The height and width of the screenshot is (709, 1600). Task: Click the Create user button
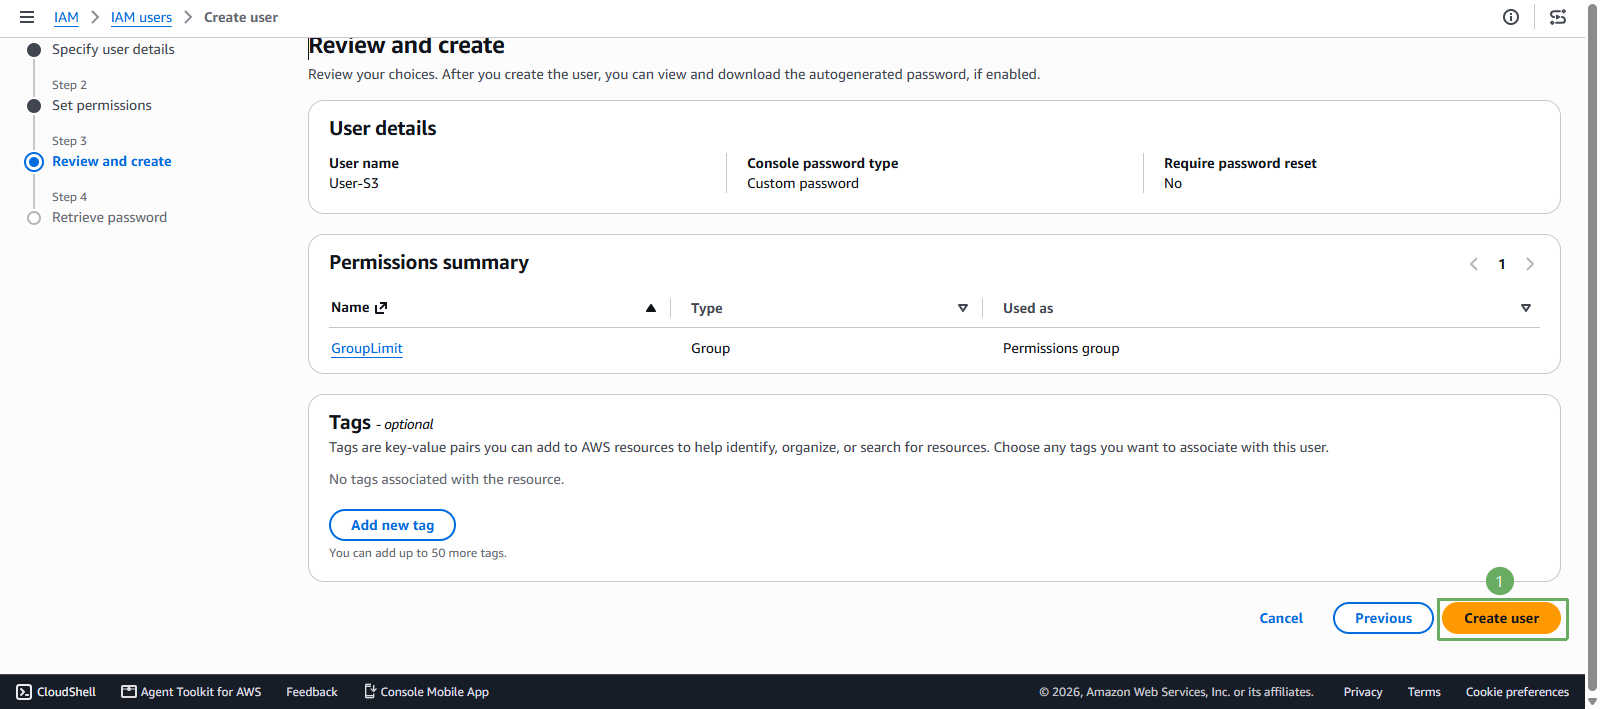pos(1501,618)
